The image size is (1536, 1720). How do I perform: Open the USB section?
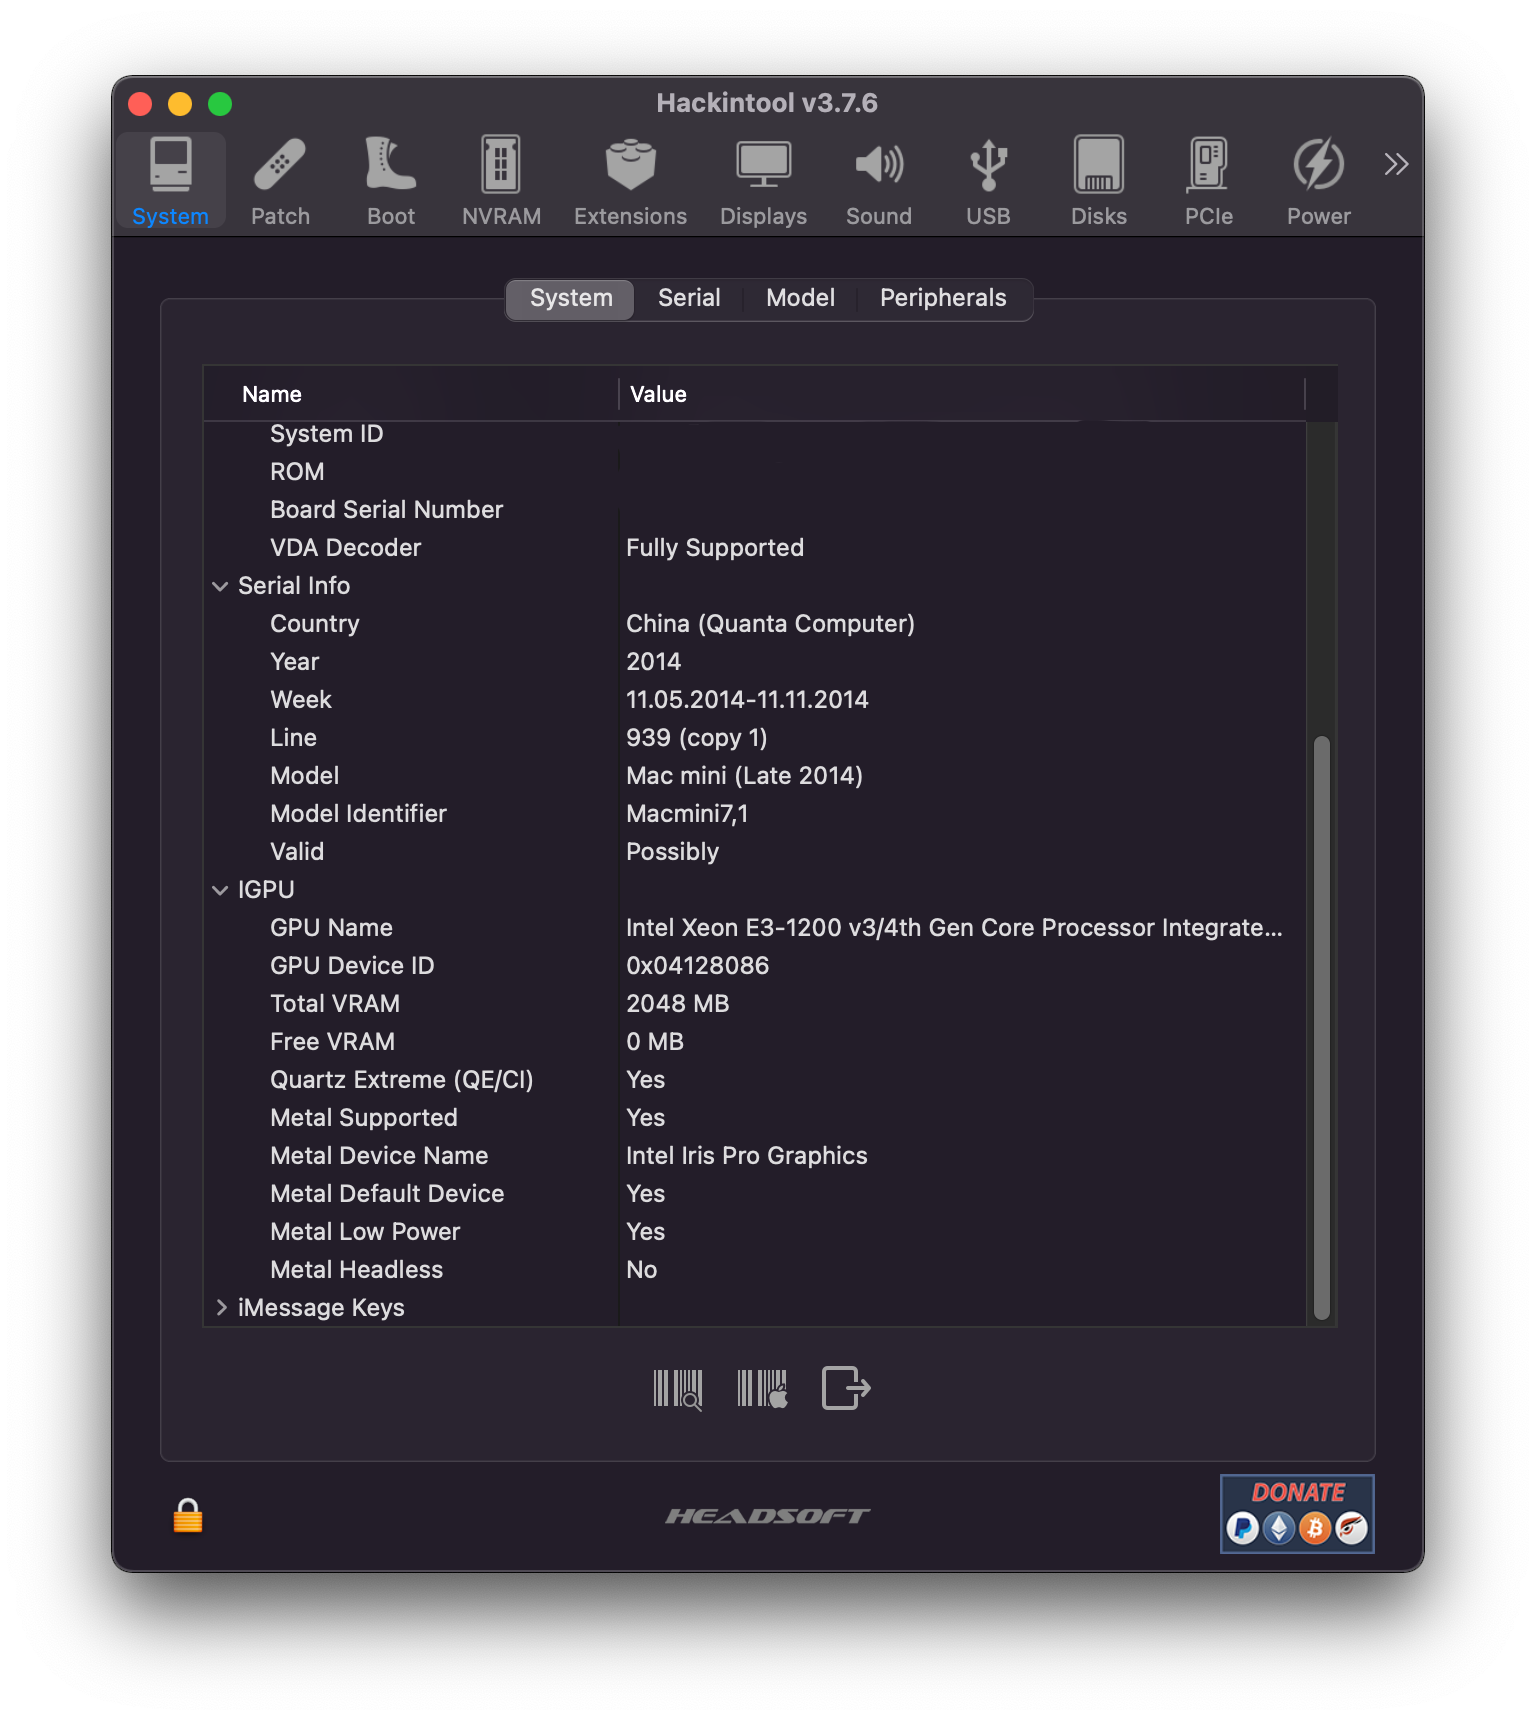point(988,181)
